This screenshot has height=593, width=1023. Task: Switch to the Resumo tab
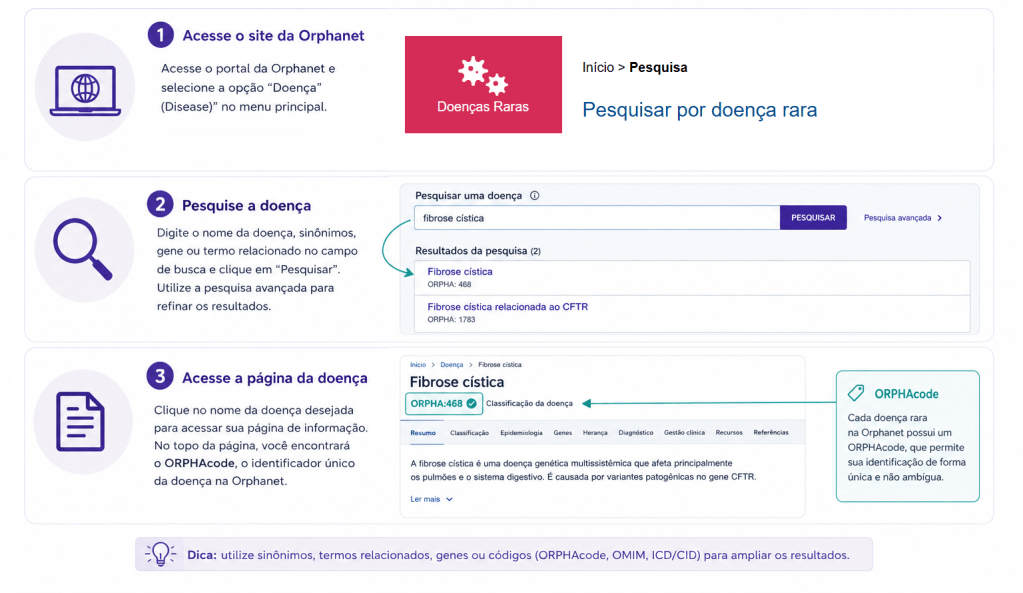tap(423, 433)
